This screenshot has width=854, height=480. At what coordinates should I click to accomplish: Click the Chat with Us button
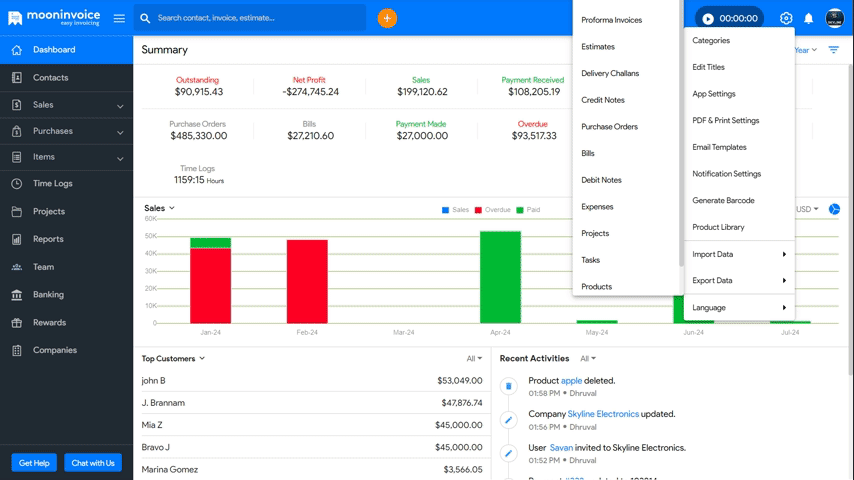pyautogui.click(x=93, y=463)
